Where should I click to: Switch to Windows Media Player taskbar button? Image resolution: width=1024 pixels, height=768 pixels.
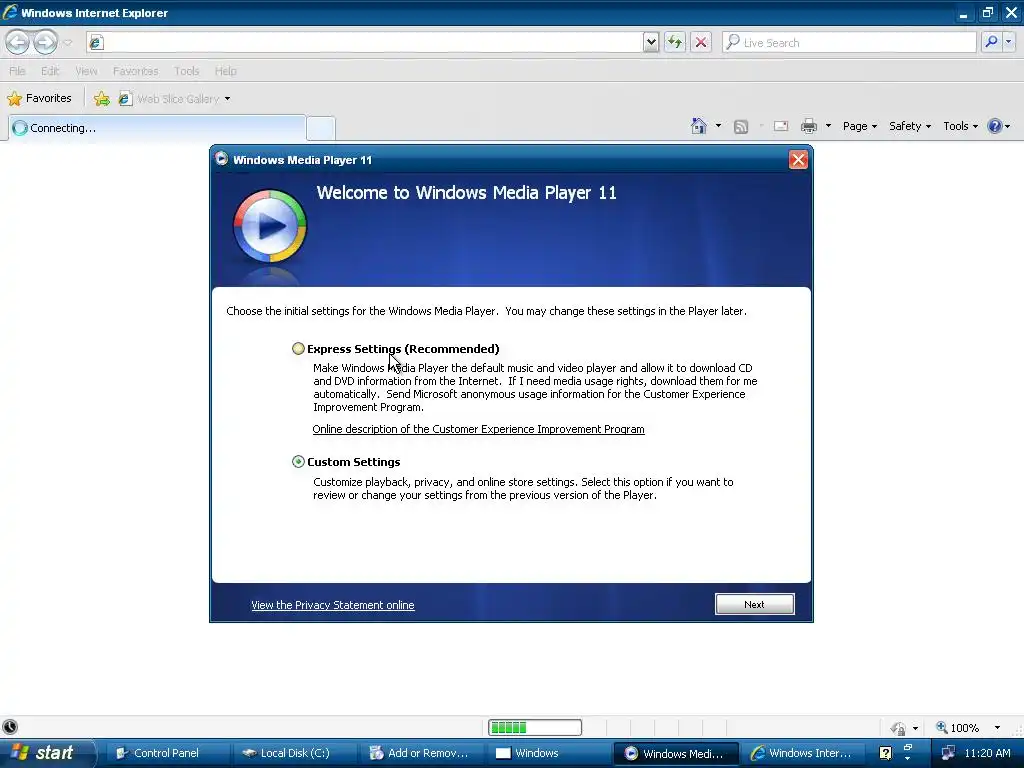click(675, 753)
